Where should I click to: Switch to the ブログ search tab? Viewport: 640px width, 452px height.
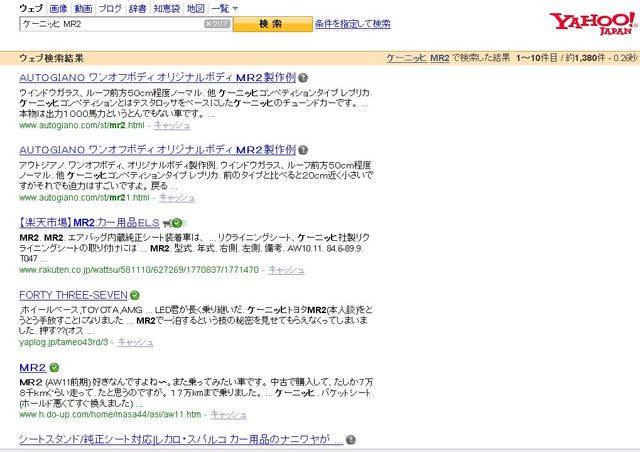click(110, 9)
